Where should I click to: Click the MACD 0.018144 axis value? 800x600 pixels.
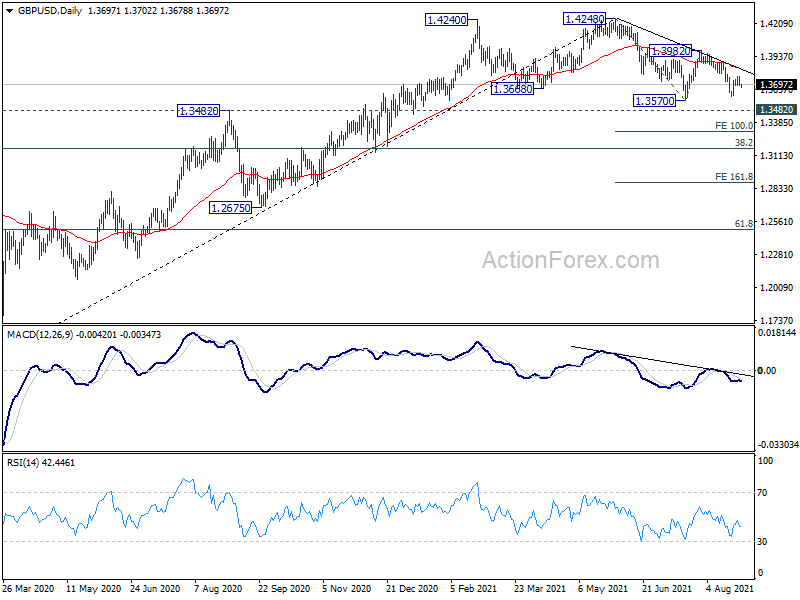[777, 333]
